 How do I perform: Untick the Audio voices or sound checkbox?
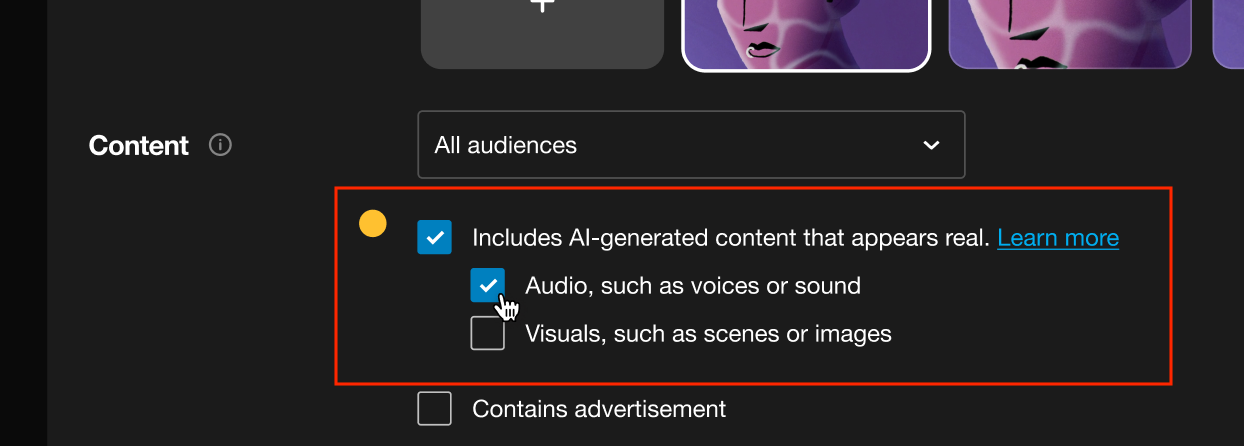pos(488,286)
